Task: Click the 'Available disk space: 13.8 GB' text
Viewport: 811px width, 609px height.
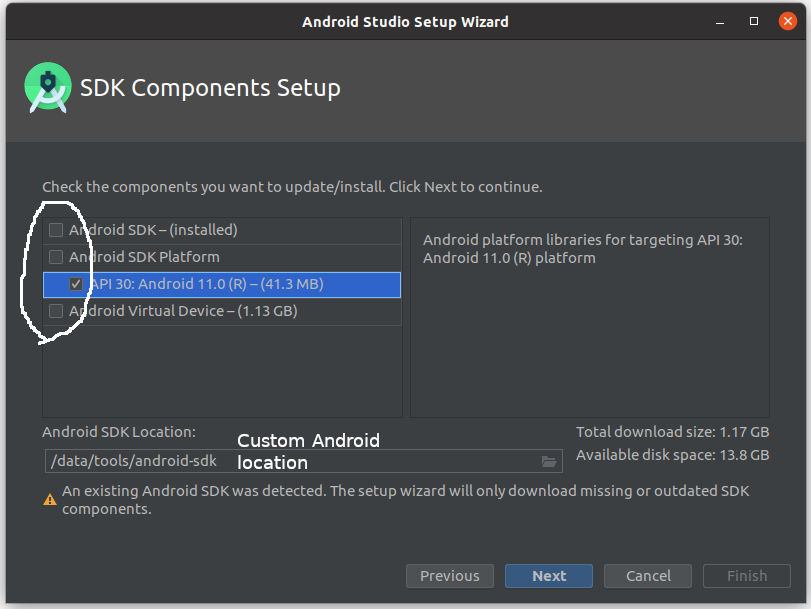Action: tap(672, 455)
